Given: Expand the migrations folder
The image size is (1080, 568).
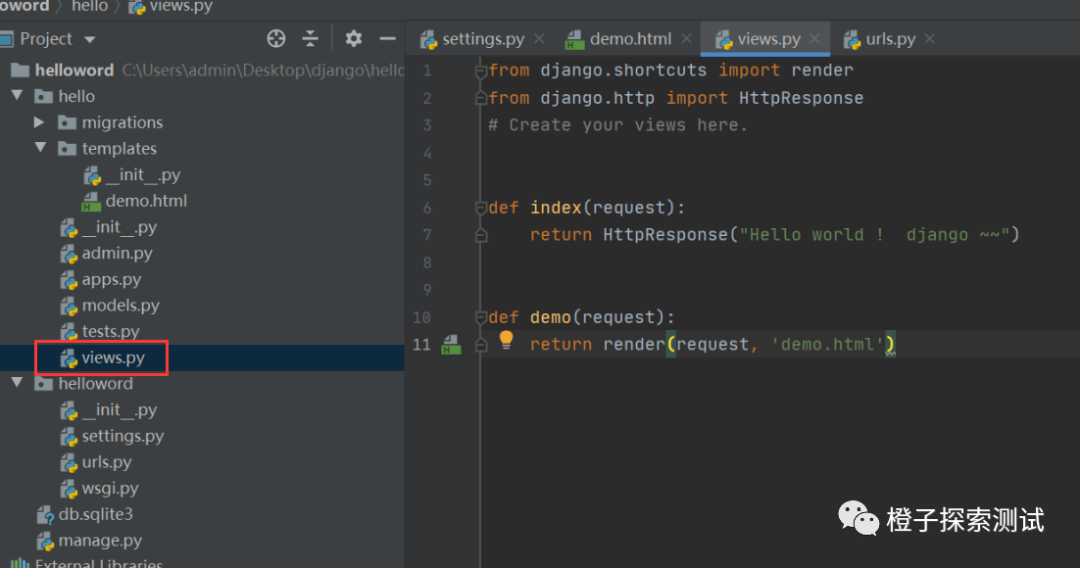Looking at the screenshot, I should (39, 122).
